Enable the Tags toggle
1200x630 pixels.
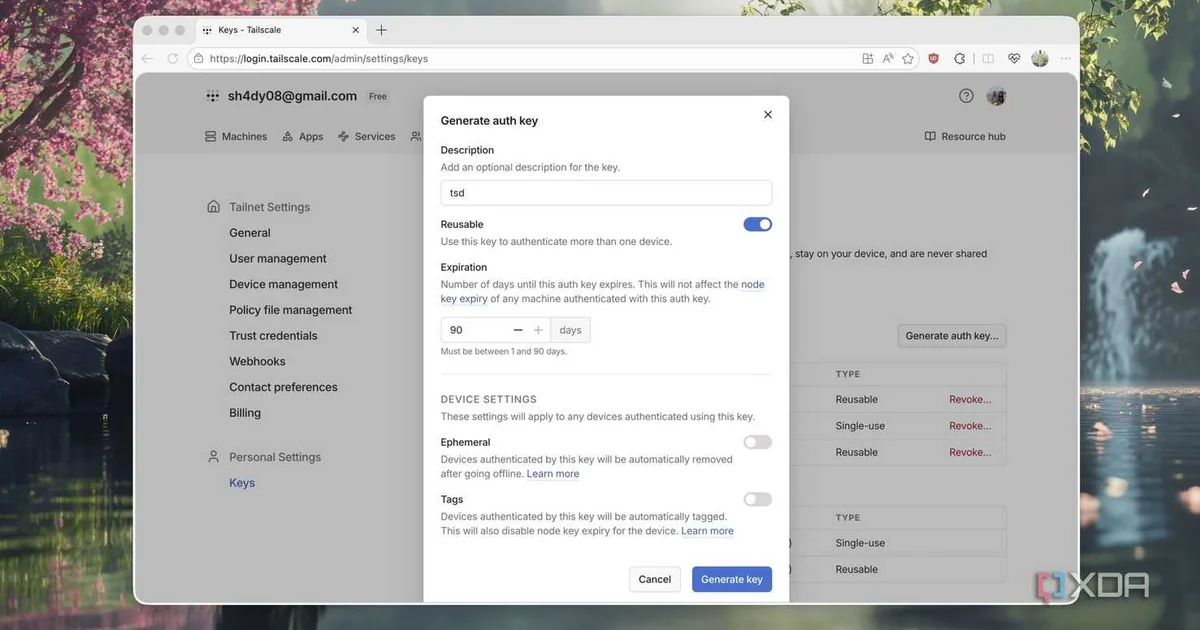point(757,499)
